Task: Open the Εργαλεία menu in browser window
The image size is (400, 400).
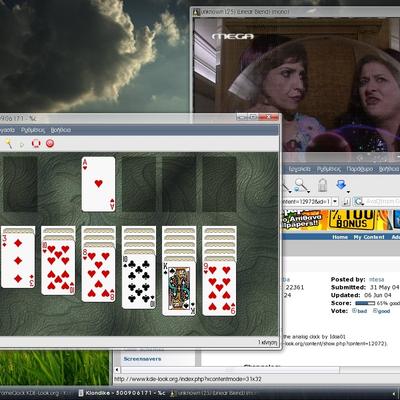Action: 299,169
